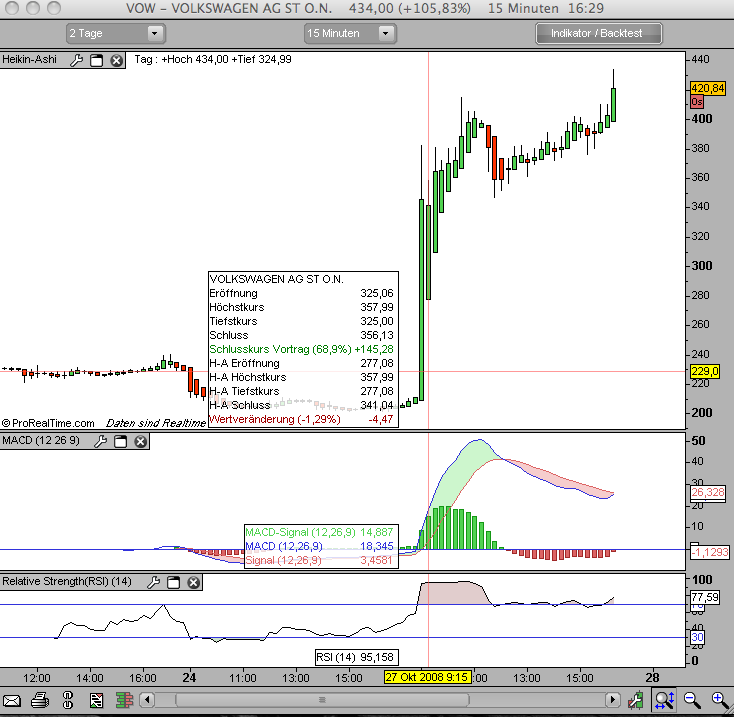Click the Heikin-Ashi panel label
The image size is (734, 717).
click(x=29, y=59)
